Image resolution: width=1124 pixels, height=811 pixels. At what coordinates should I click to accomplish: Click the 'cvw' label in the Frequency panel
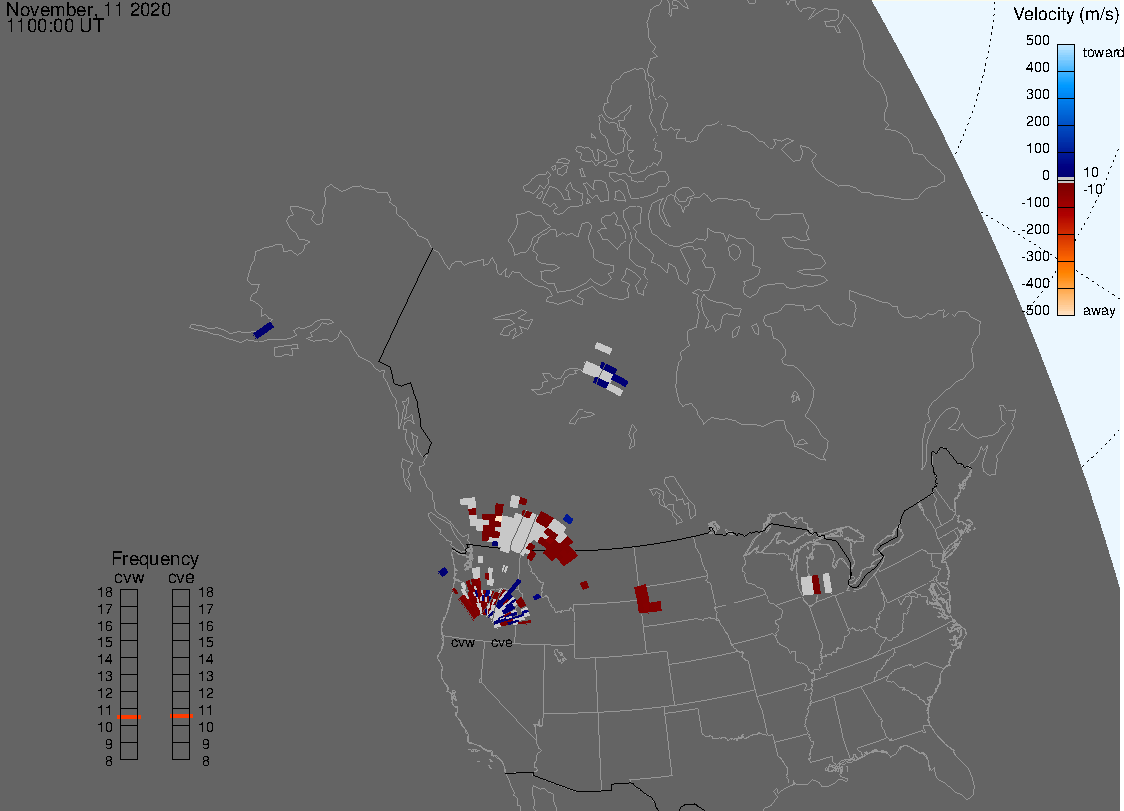(129, 577)
